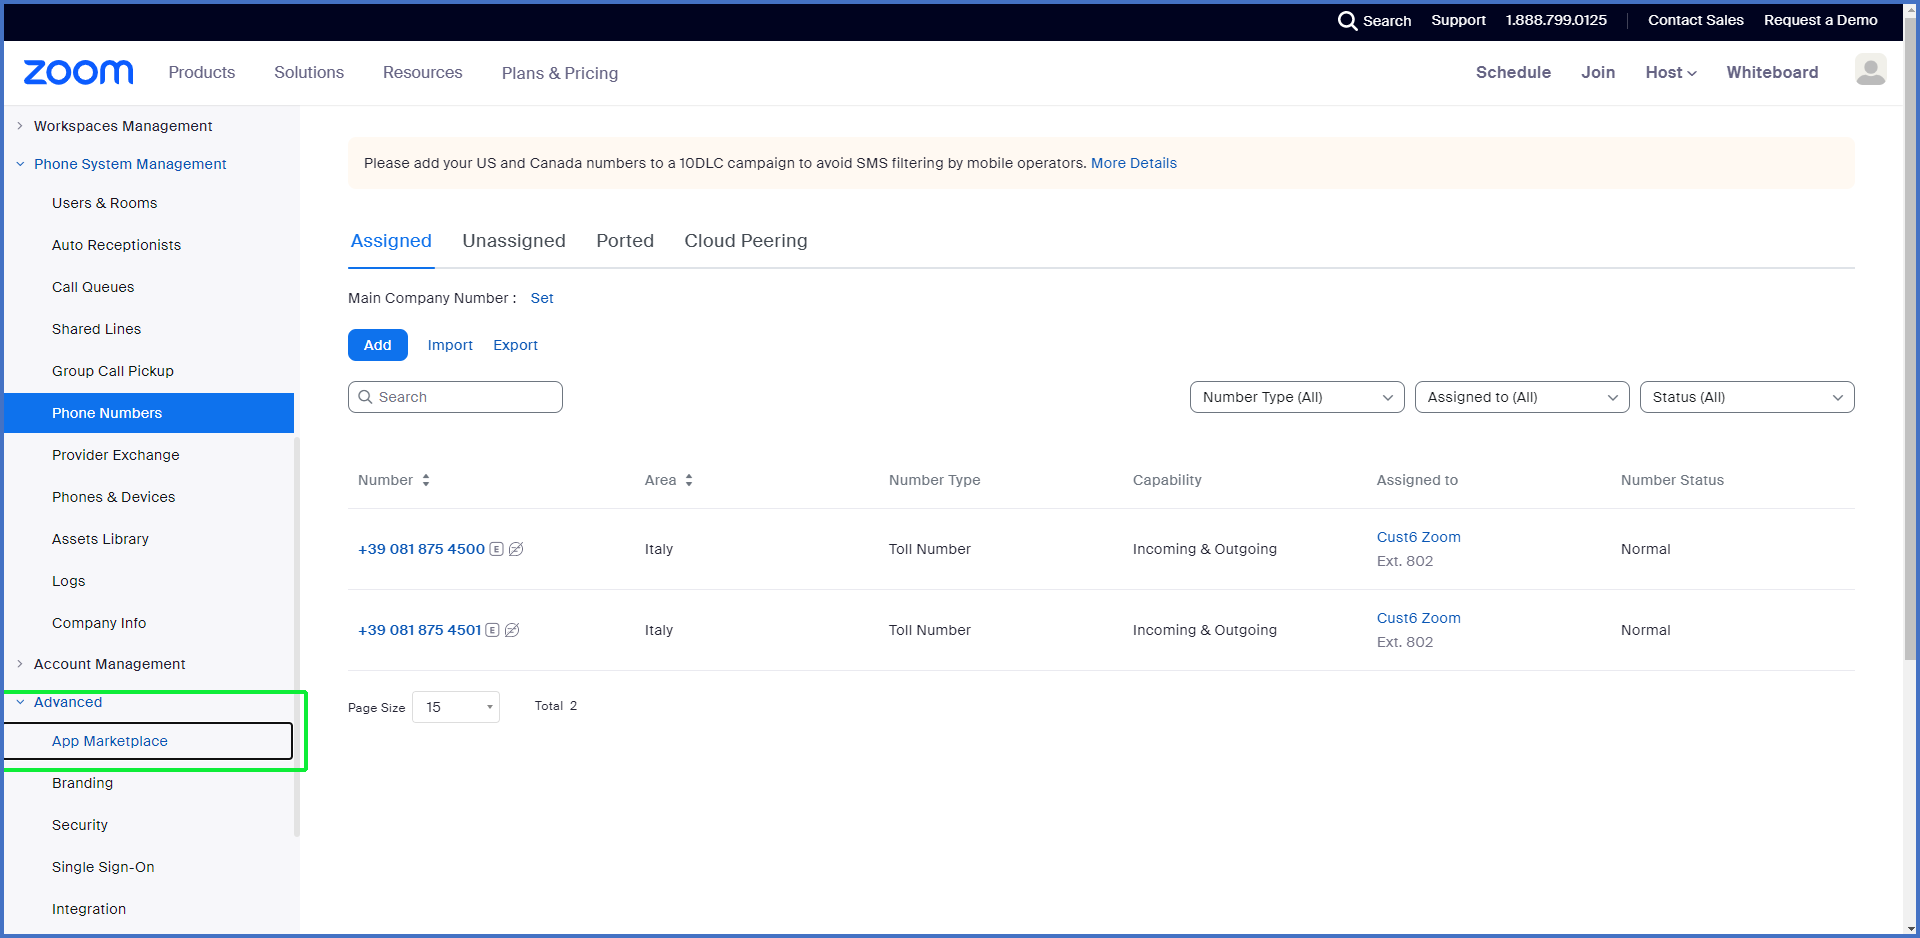Open the More Details link
Image resolution: width=1920 pixels, height=938 pixels.
point(1134,163)
